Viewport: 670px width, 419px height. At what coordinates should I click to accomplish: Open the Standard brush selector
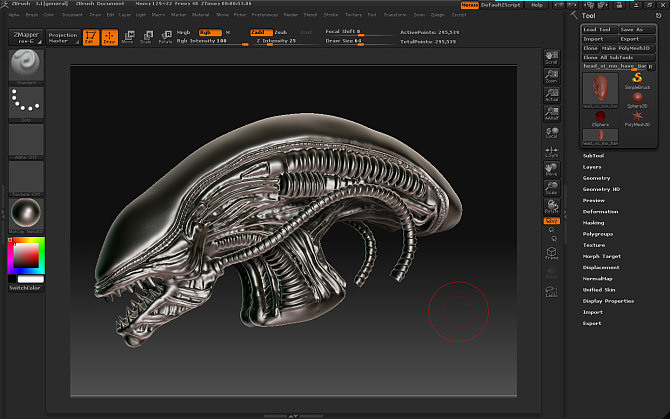tap(26, 67)
